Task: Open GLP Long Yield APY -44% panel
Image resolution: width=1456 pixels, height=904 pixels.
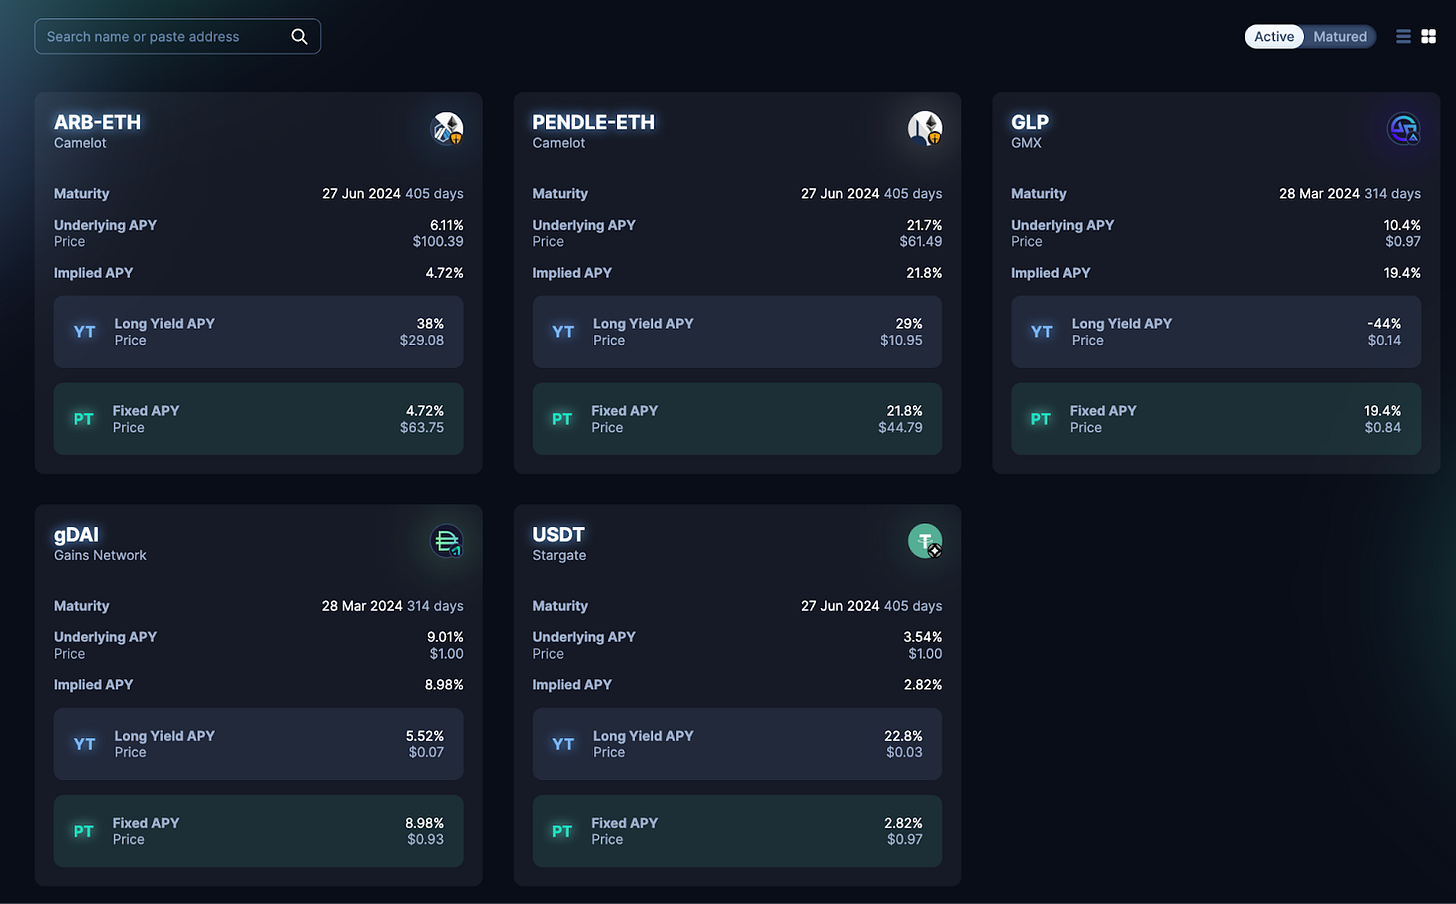Action: point(1216,332)
